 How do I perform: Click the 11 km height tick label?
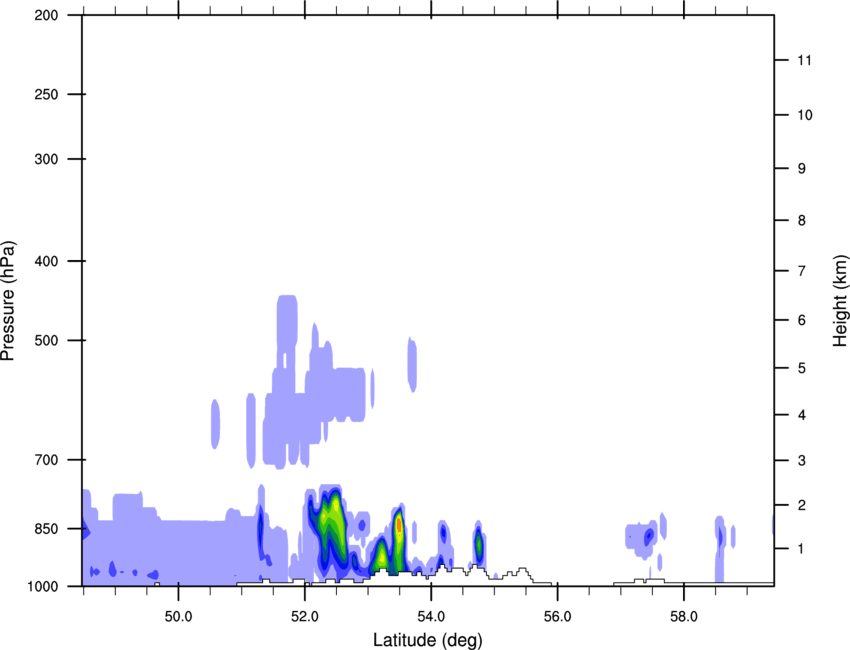click(804, 60)
